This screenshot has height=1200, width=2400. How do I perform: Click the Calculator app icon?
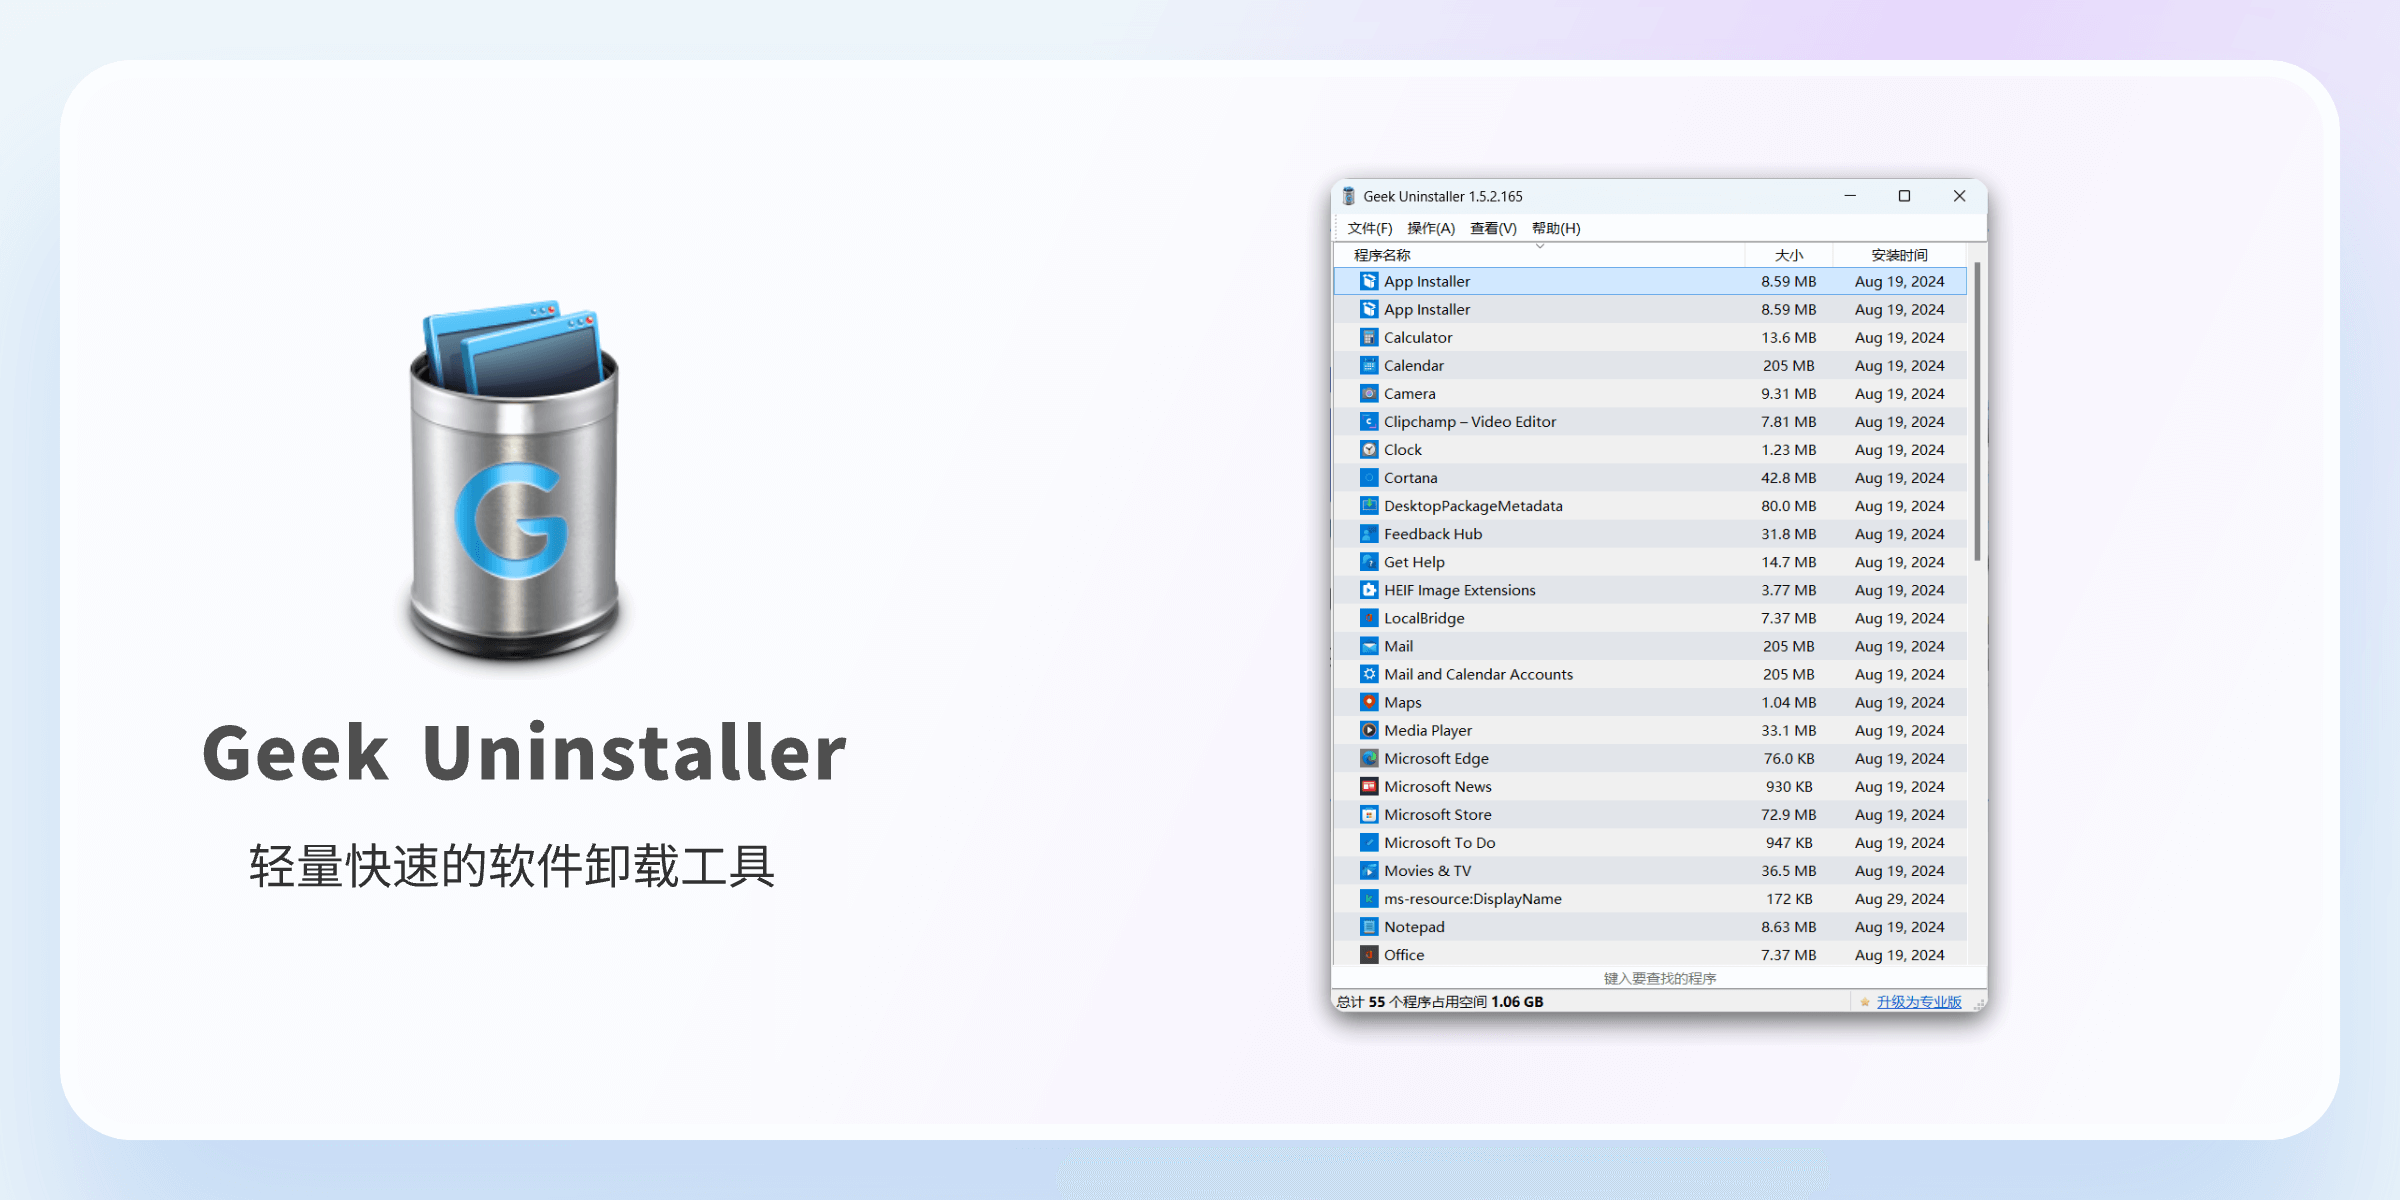(x=1369, y=337)
